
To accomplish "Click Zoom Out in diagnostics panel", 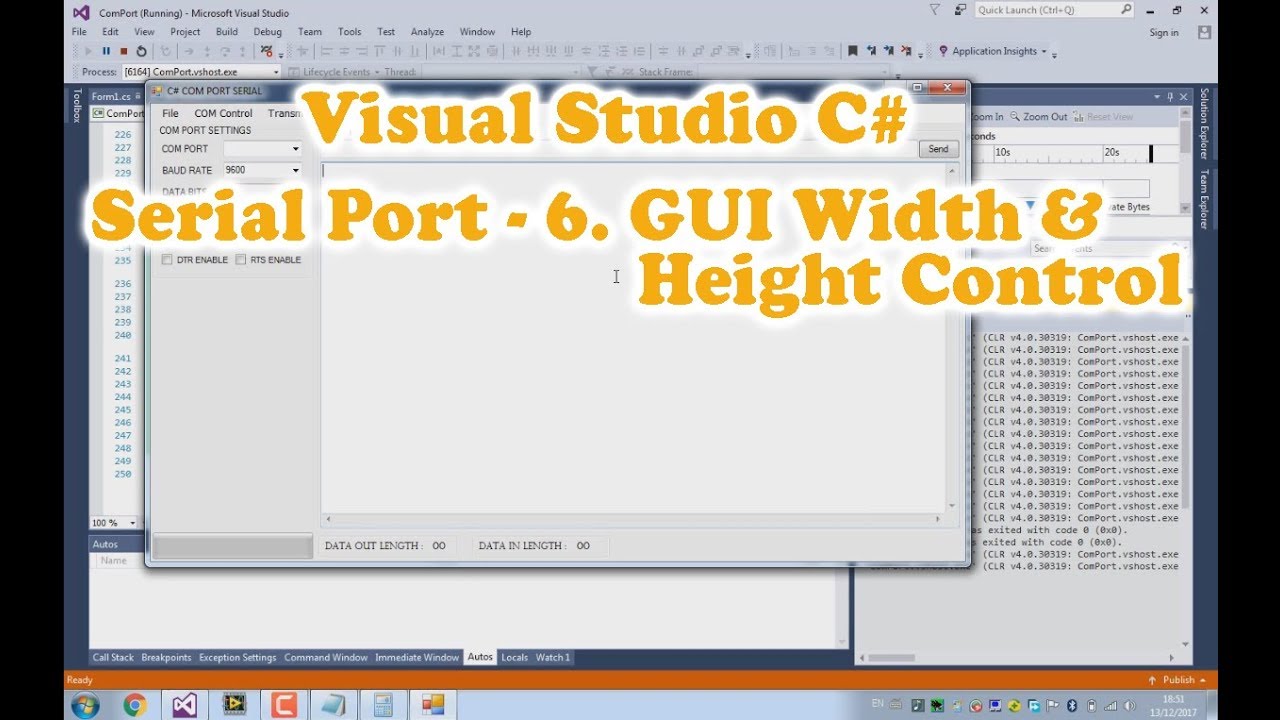I will pos(1039,117).
